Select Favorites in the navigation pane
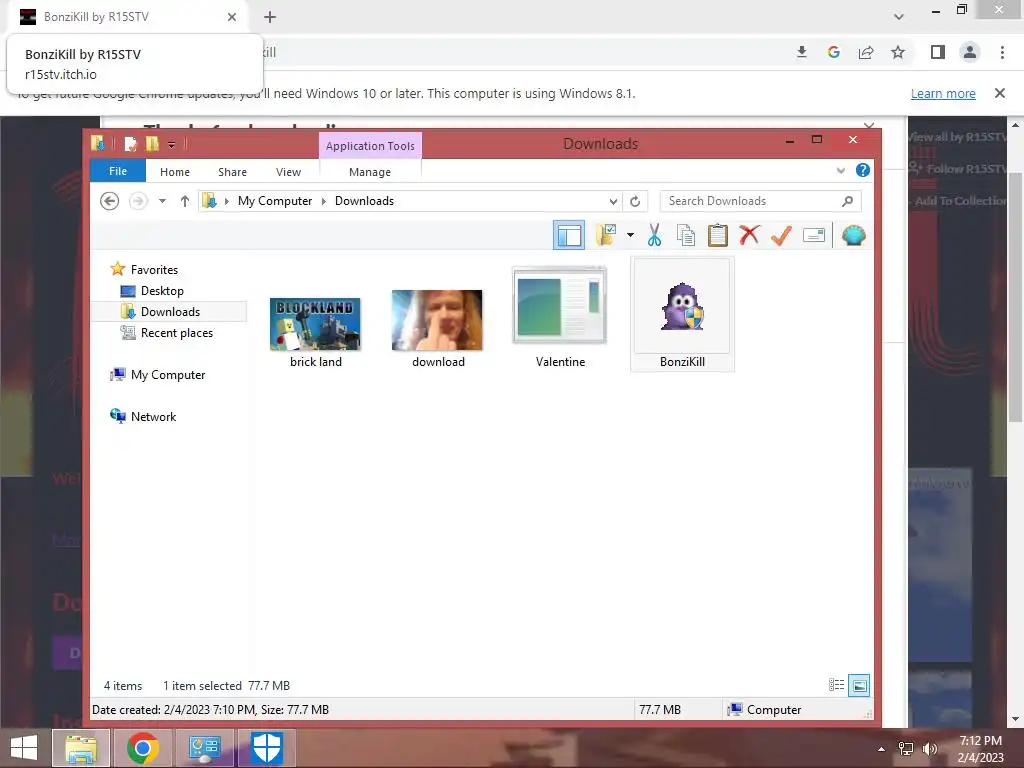1024x768 pixels. point(144,270)
